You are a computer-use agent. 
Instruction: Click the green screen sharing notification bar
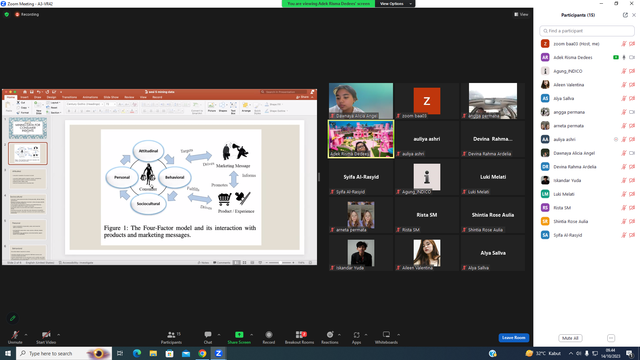point(328,4)
